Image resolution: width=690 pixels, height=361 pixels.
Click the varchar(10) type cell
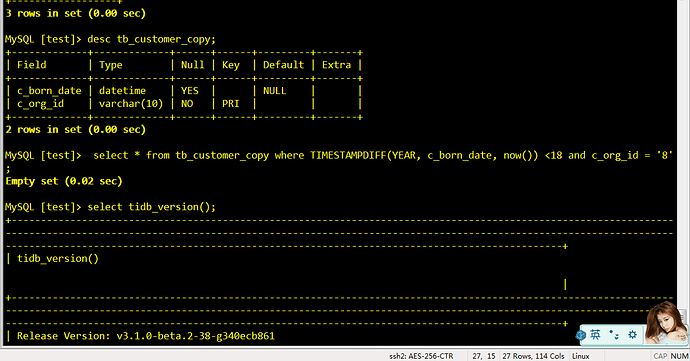tap(131, 104)
